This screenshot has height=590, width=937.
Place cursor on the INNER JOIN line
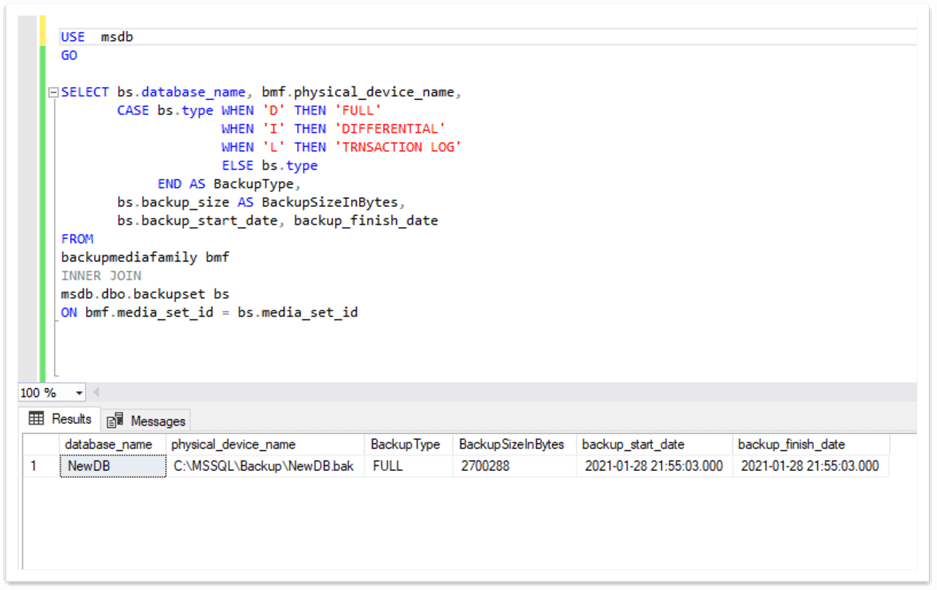pyautogui.click(x=101, y=275)
